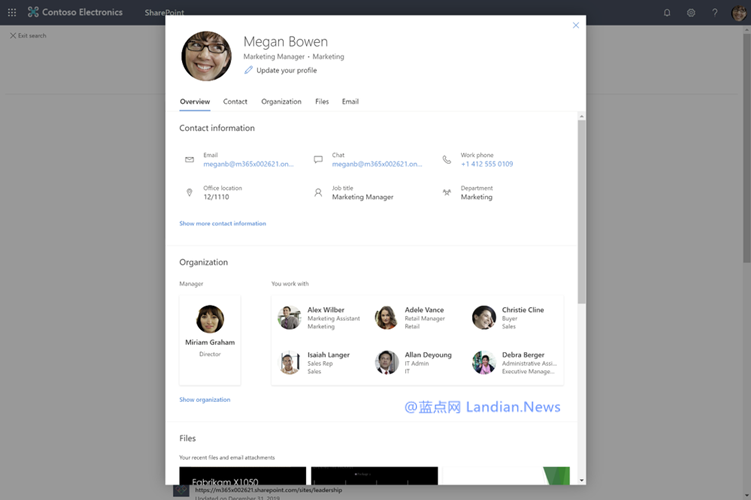Open the Files tab

(322, 102)
